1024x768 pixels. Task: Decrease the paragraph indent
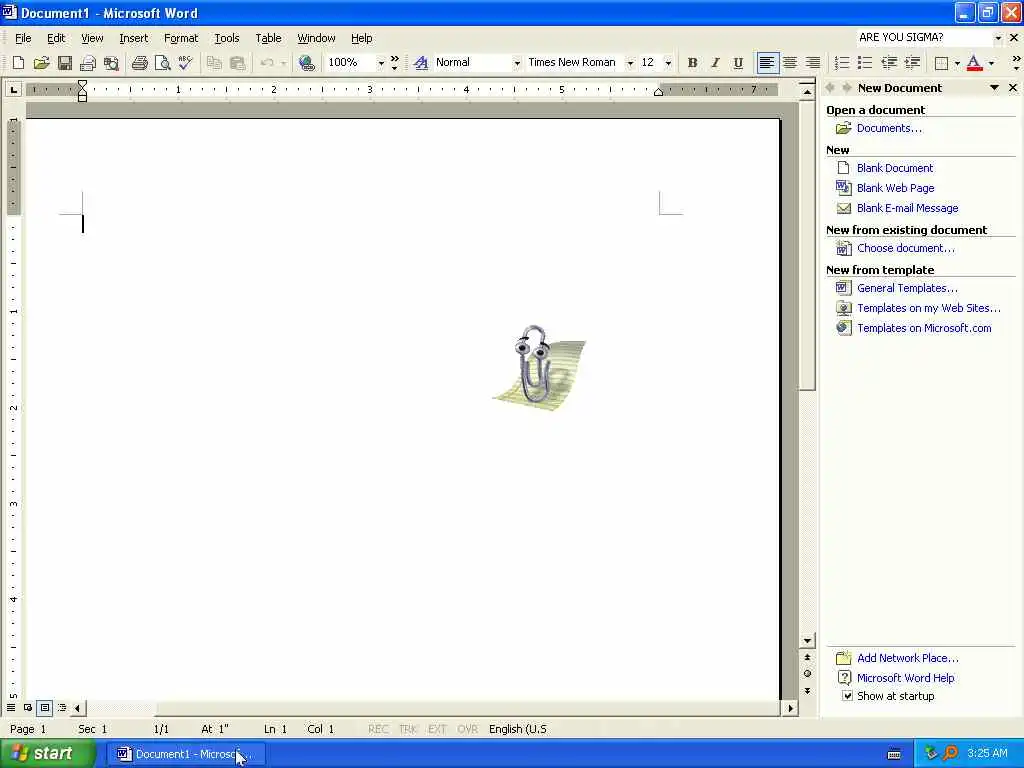coord(888,63)
